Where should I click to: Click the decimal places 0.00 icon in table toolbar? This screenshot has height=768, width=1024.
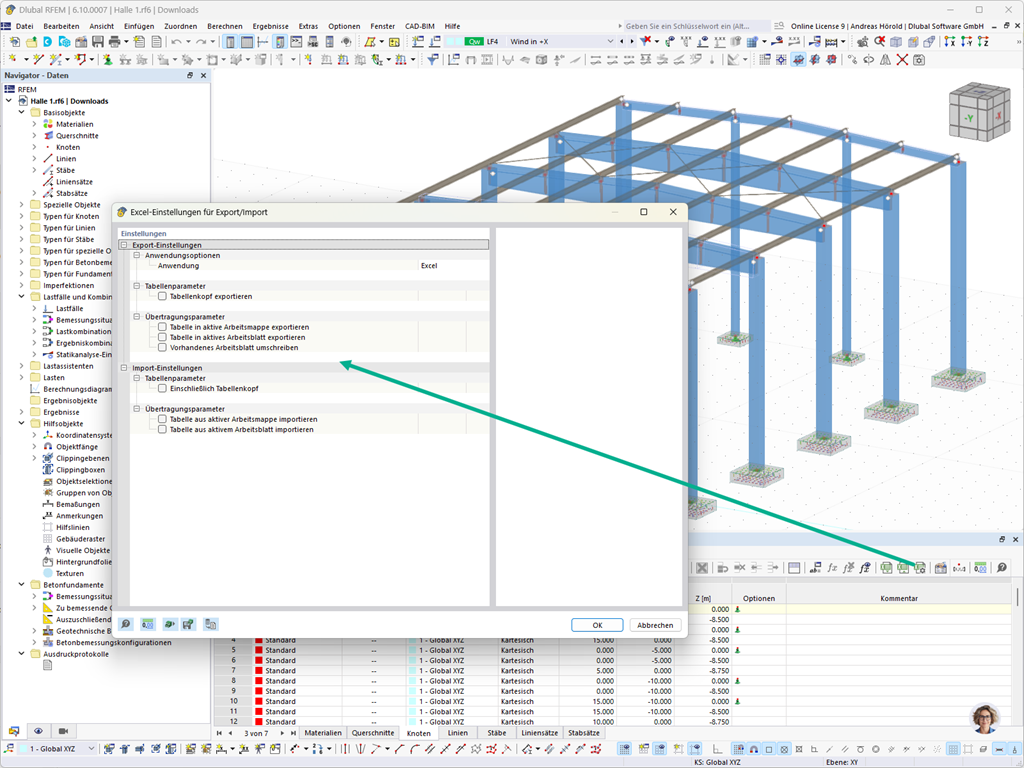point(980,568)
